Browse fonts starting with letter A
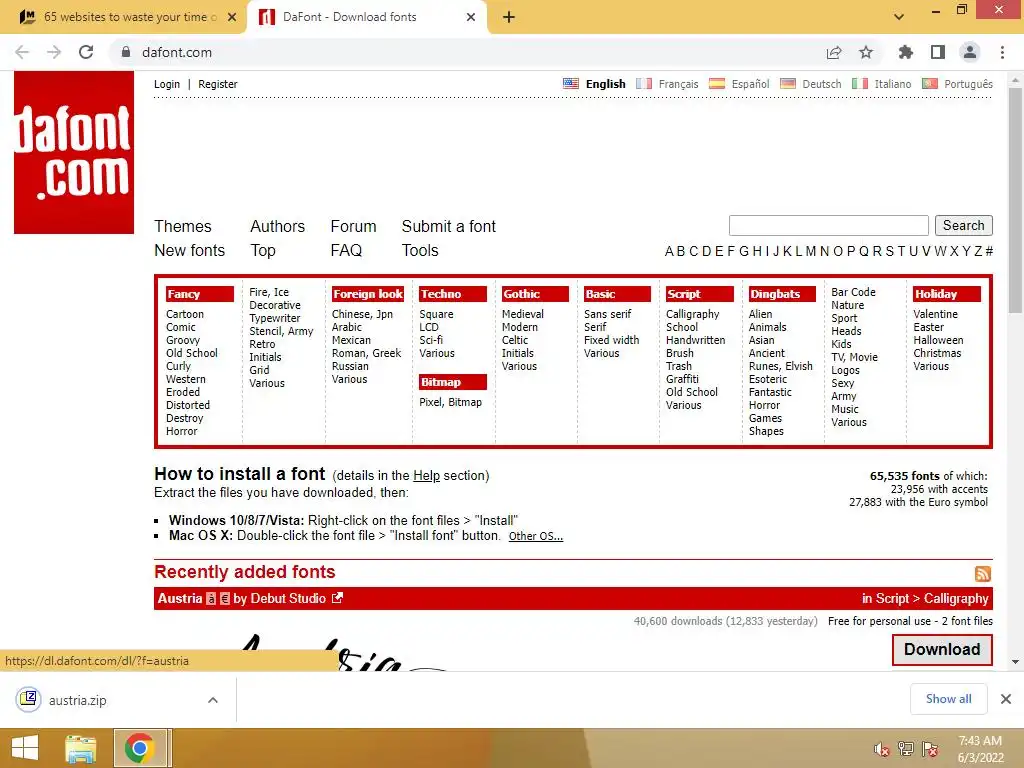The width and height of the screenshot is (1024, 768). click(669, 251)
